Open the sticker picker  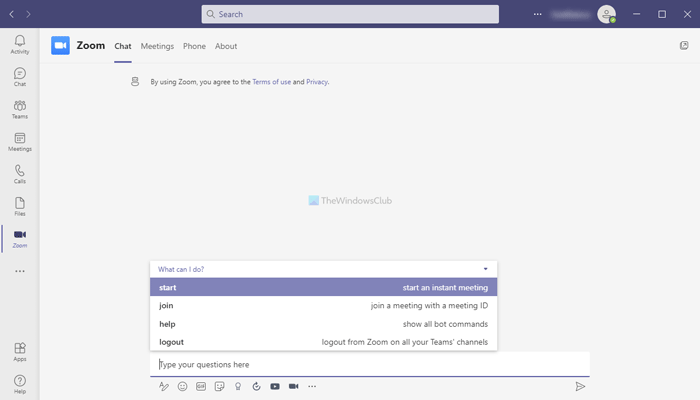coord(219,386)
